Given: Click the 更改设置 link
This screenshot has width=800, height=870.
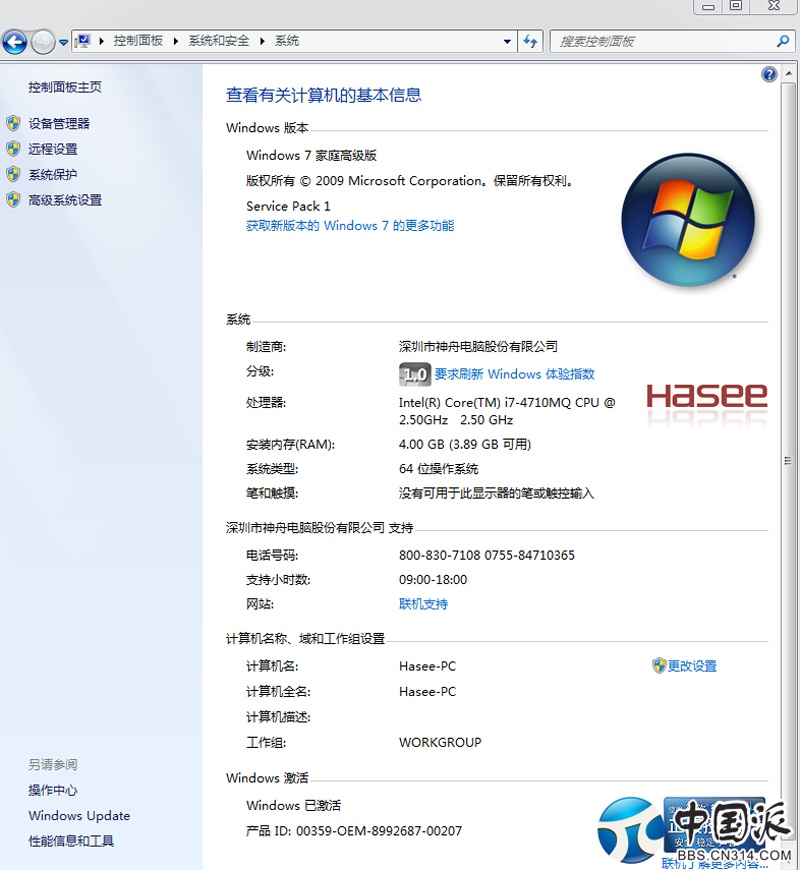Looking at the screenshot, I should tap(692, 666).
